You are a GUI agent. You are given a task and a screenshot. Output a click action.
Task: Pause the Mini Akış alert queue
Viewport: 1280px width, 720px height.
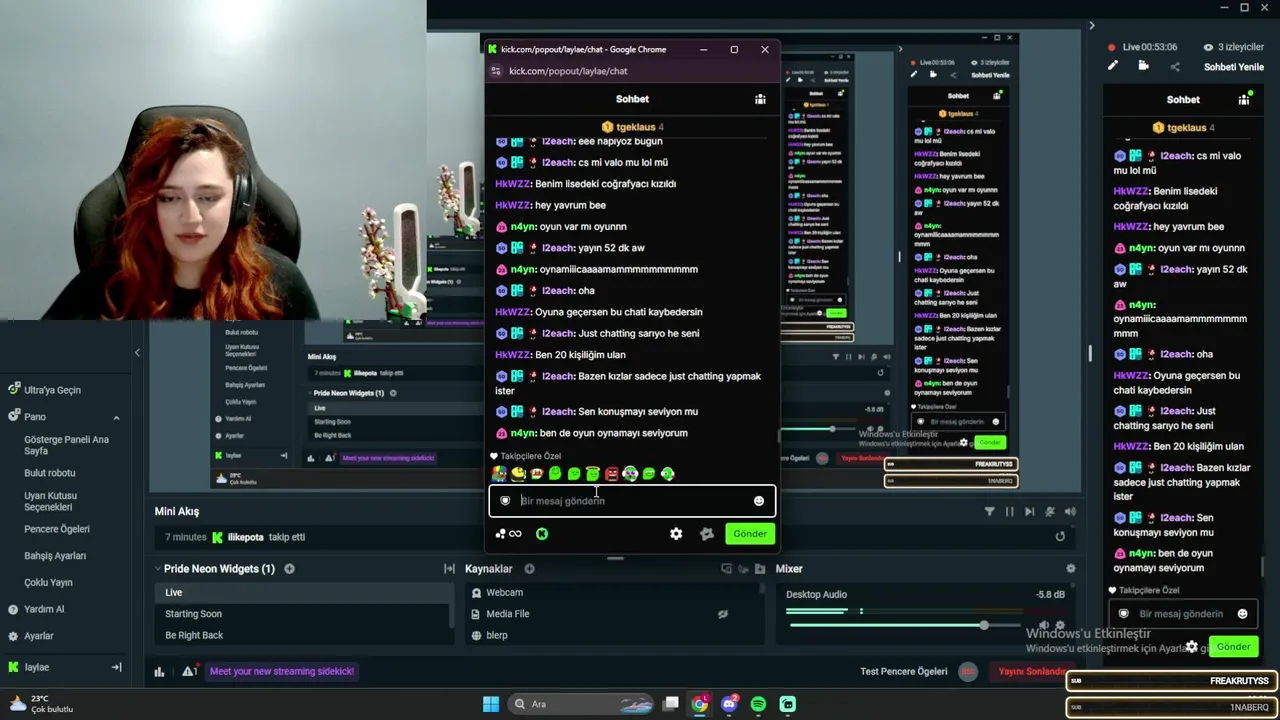(x=1009, y=512)
